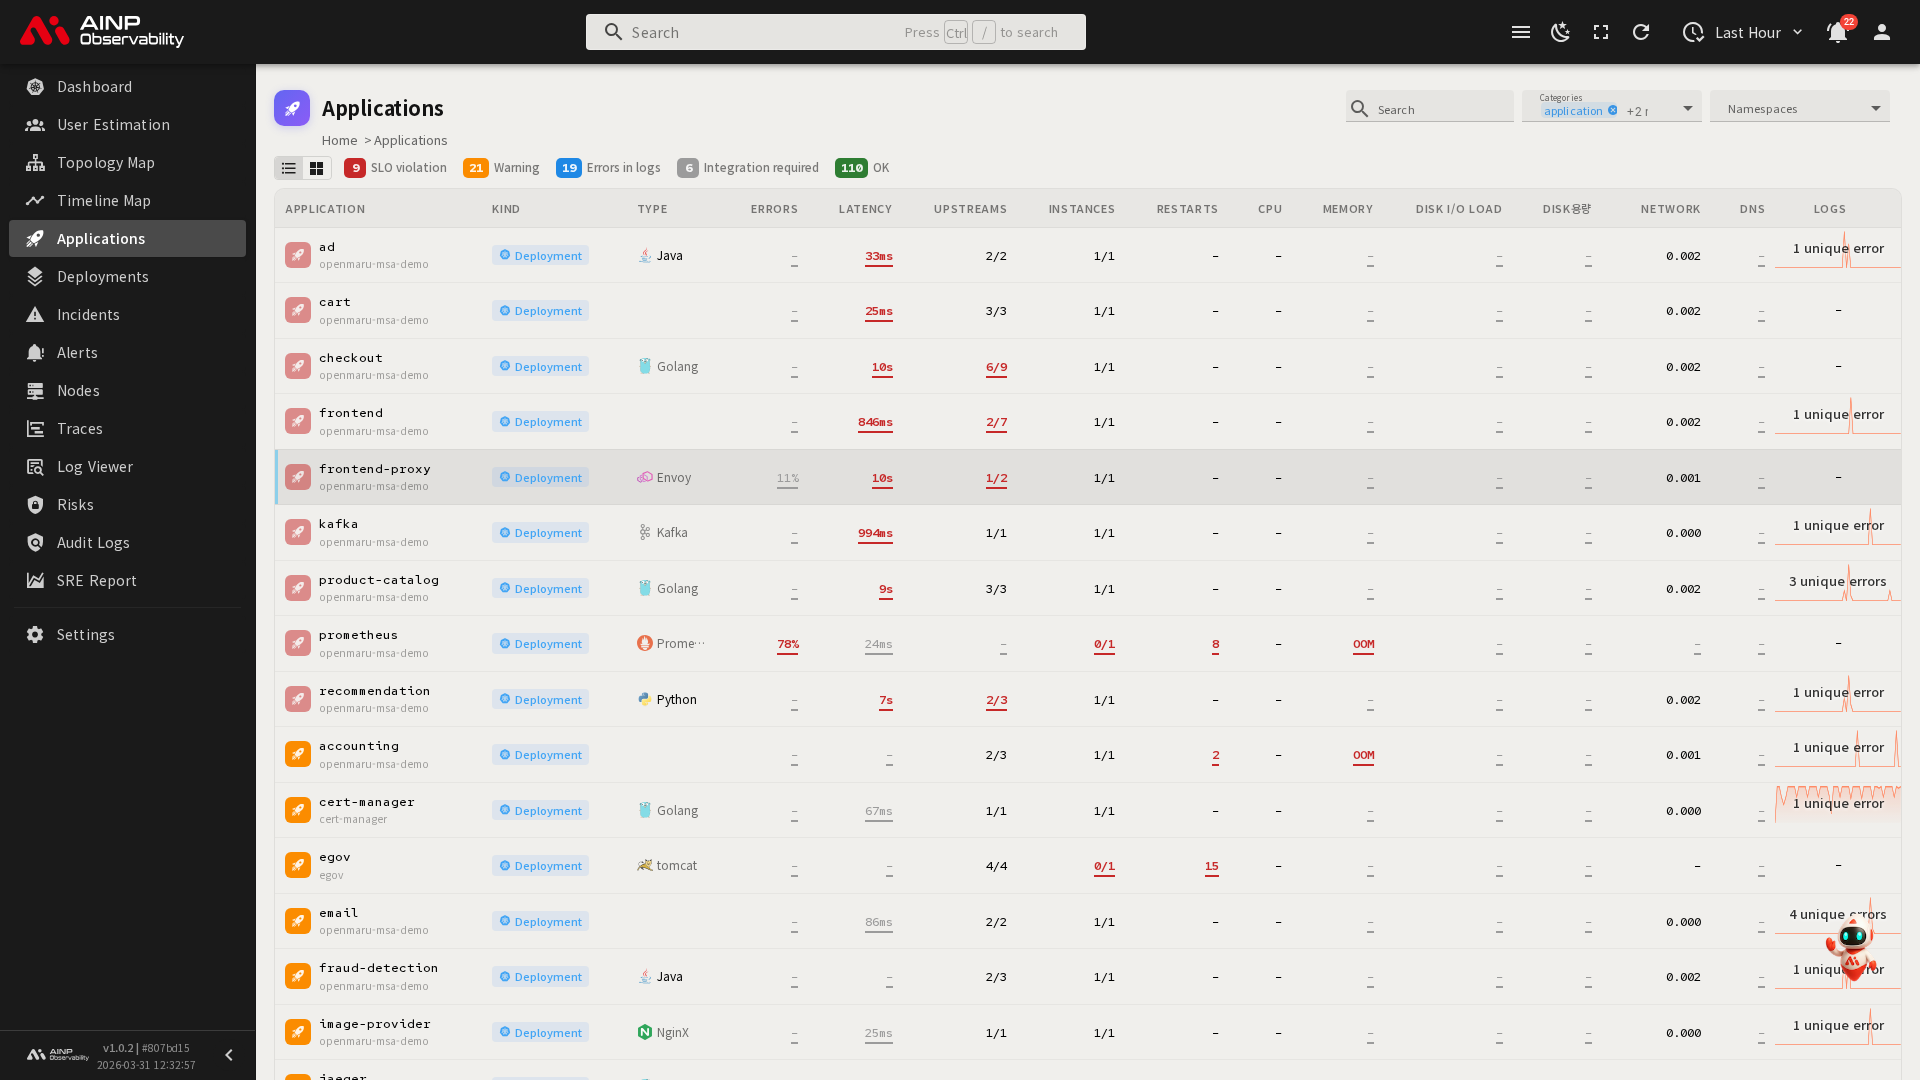Go to Log Viewer sidebar item
Image resolution: width=1920 pixels, height=1080 pixels.
click(x=95, y=466)
